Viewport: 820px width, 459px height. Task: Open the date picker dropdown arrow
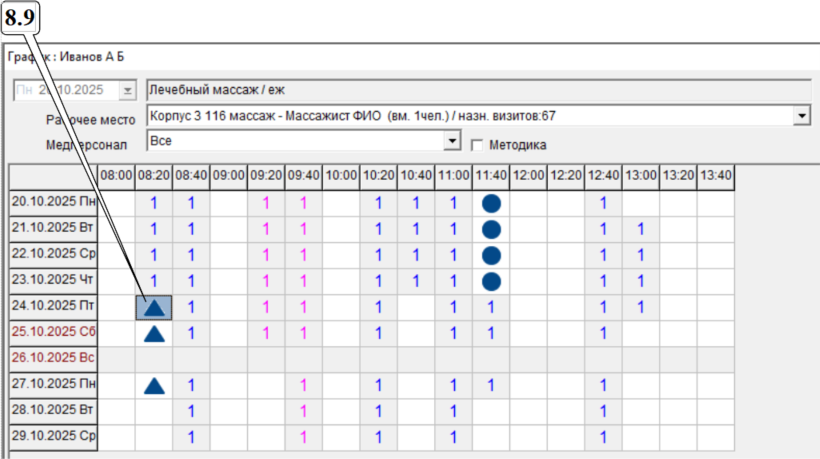click(x=126, y=91)
